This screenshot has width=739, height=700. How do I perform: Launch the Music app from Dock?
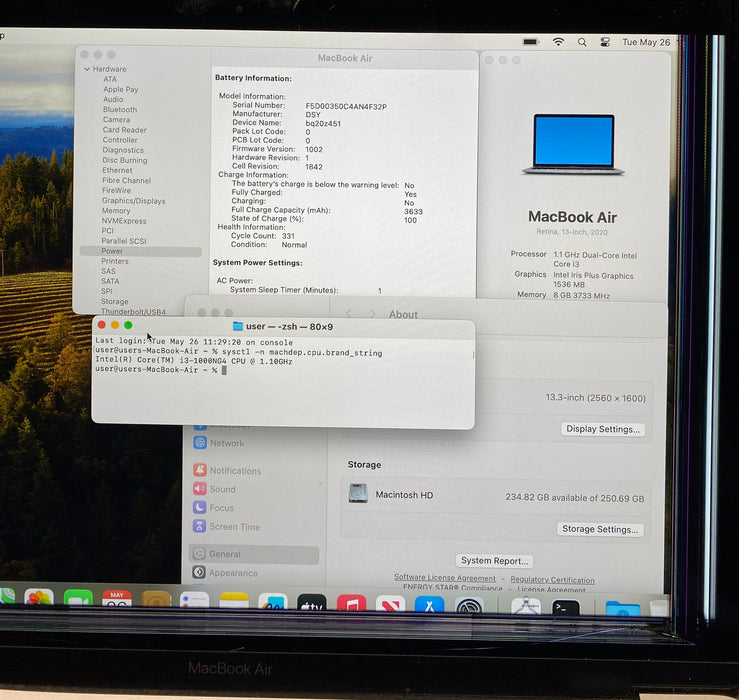351,604
